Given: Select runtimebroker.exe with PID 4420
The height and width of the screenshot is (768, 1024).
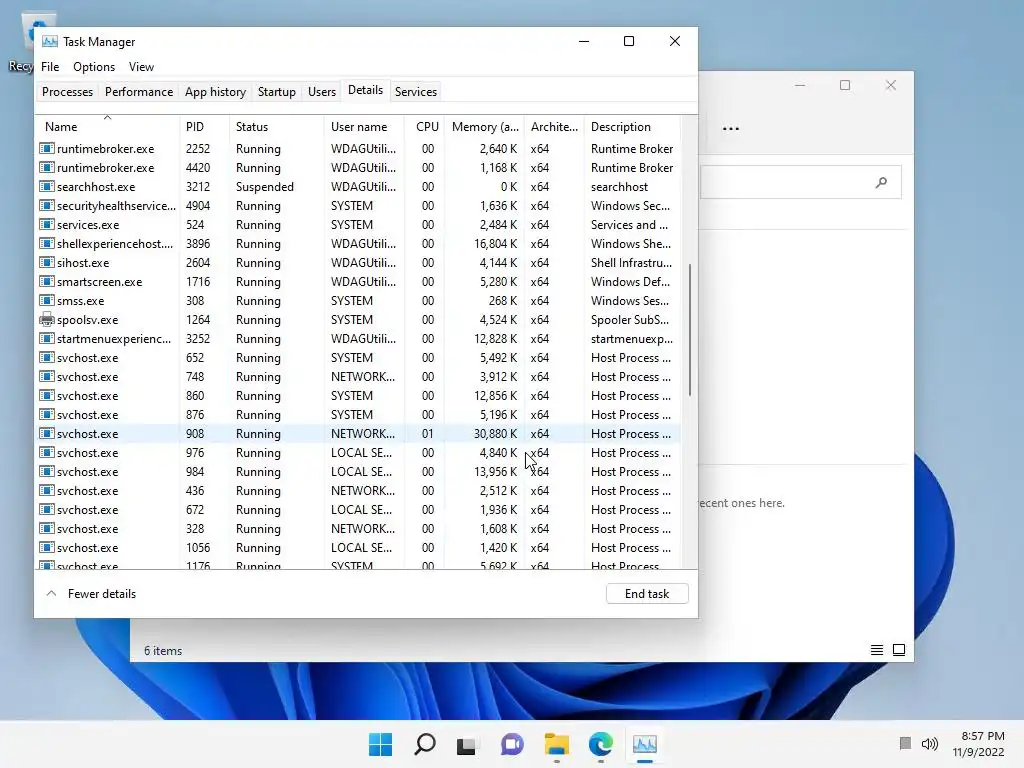Looking at the screenshot, I should [x=358, y=168].
